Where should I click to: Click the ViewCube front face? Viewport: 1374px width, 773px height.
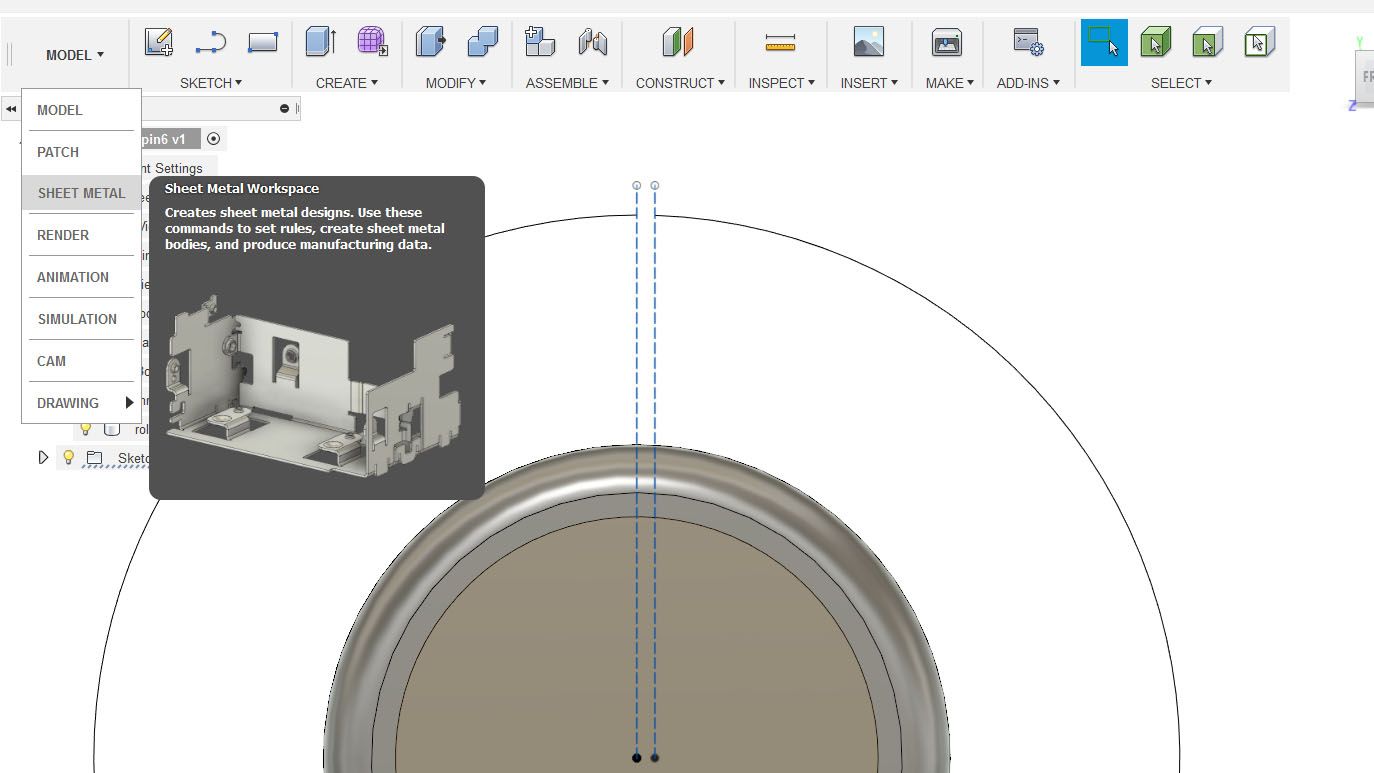click(1365, 76)
